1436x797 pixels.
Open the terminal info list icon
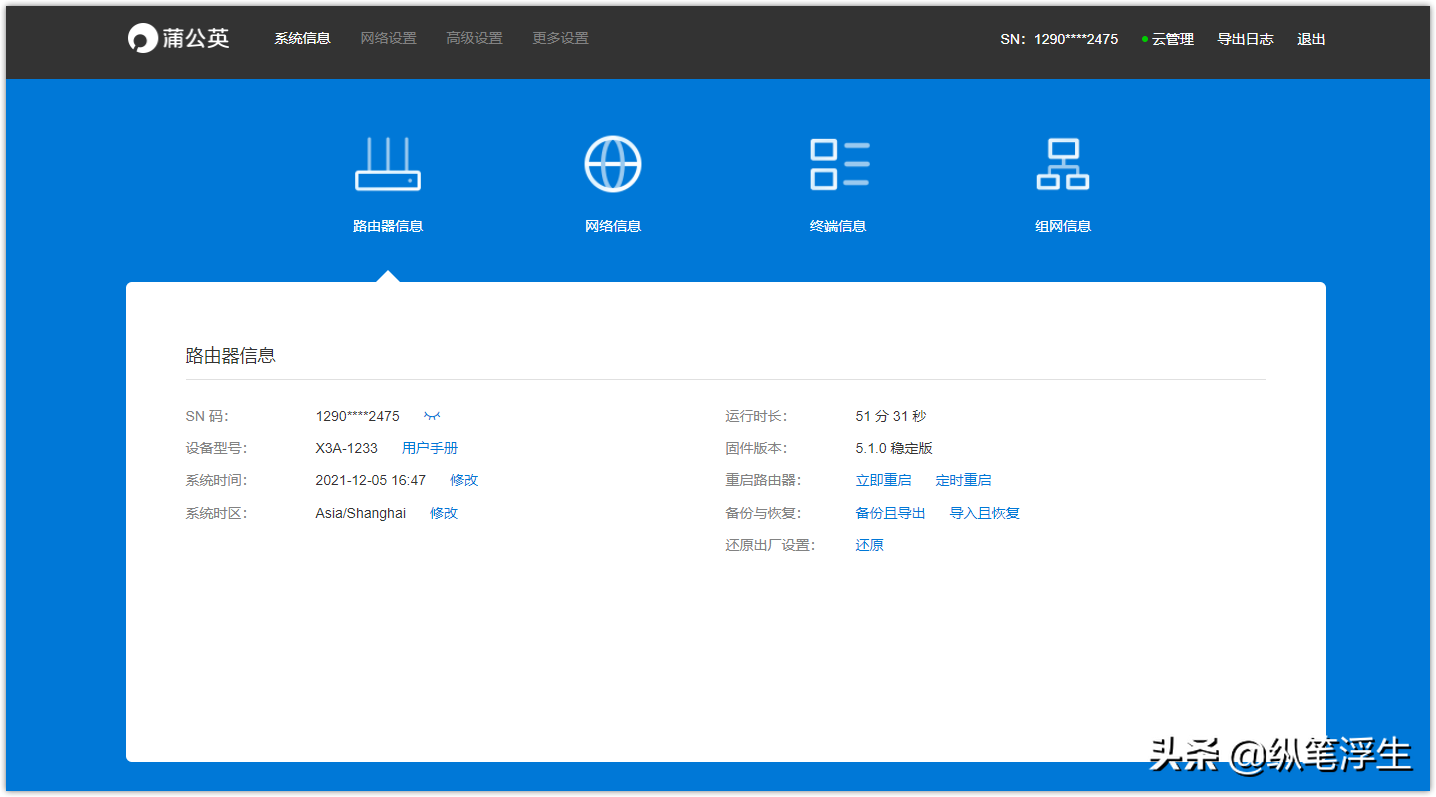(x=839, y=165)
